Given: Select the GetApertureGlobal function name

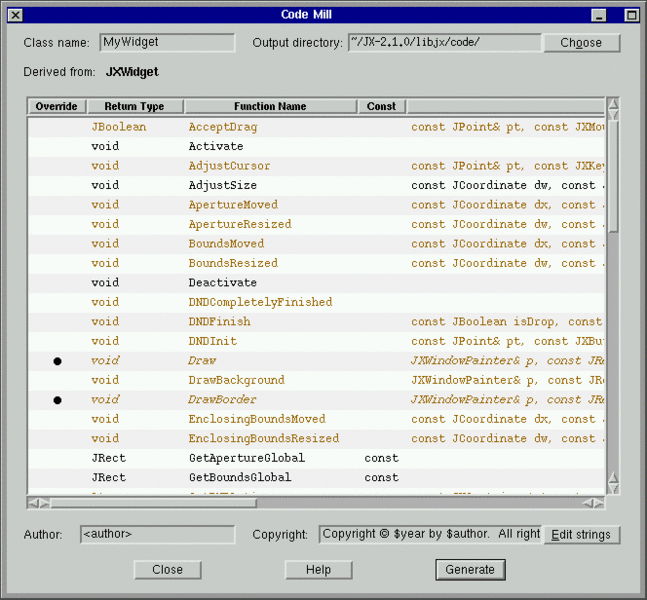Looking at the screenshot, I should (247, 458).
